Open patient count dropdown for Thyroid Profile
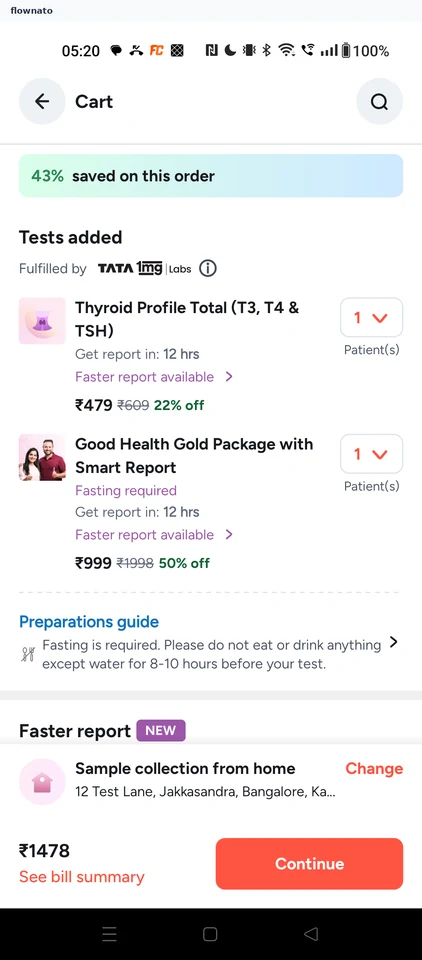 (x=371, y=317)
